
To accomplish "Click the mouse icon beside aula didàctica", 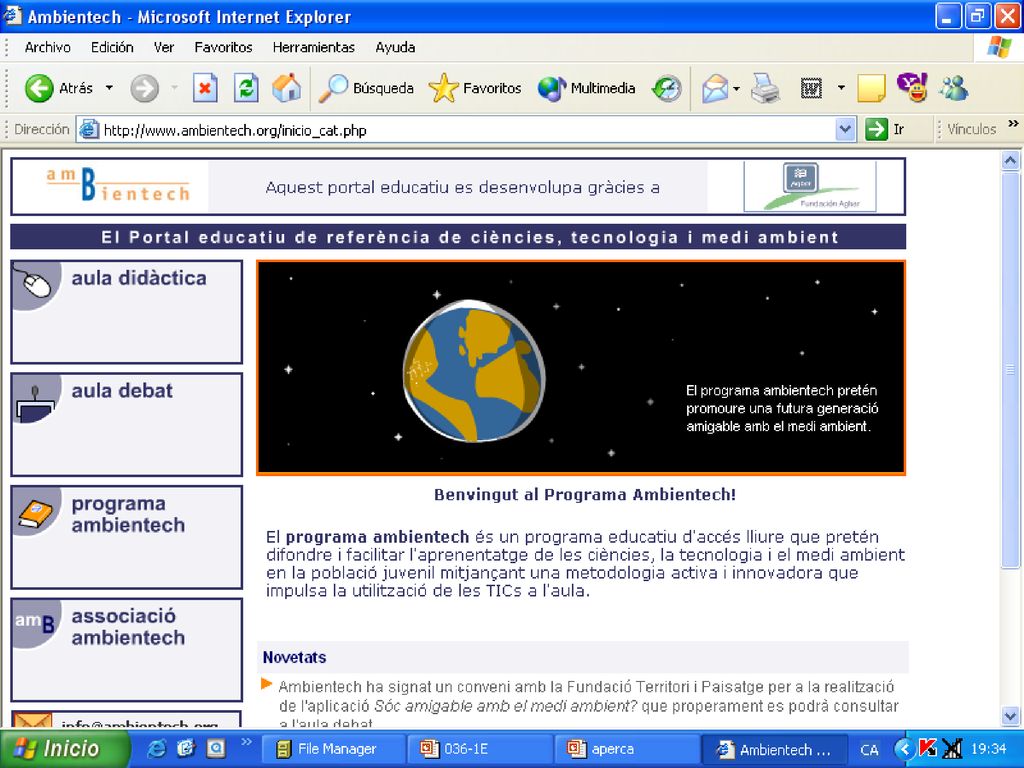I will point(34,283).
